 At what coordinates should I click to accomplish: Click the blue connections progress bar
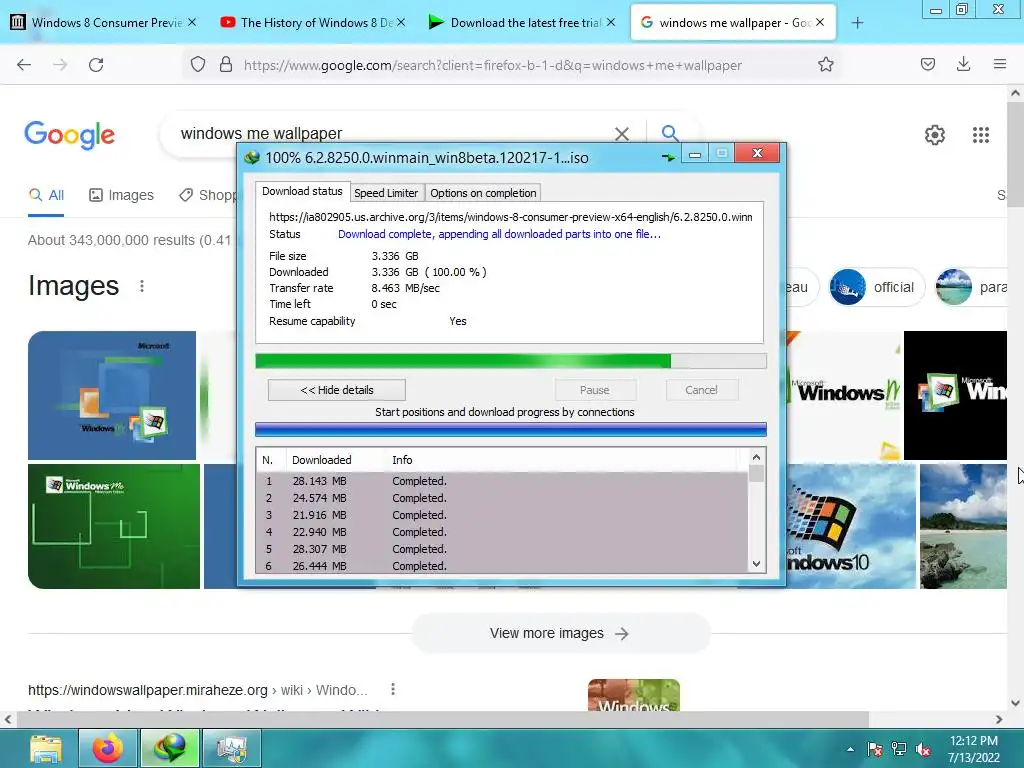pos(511,429)
